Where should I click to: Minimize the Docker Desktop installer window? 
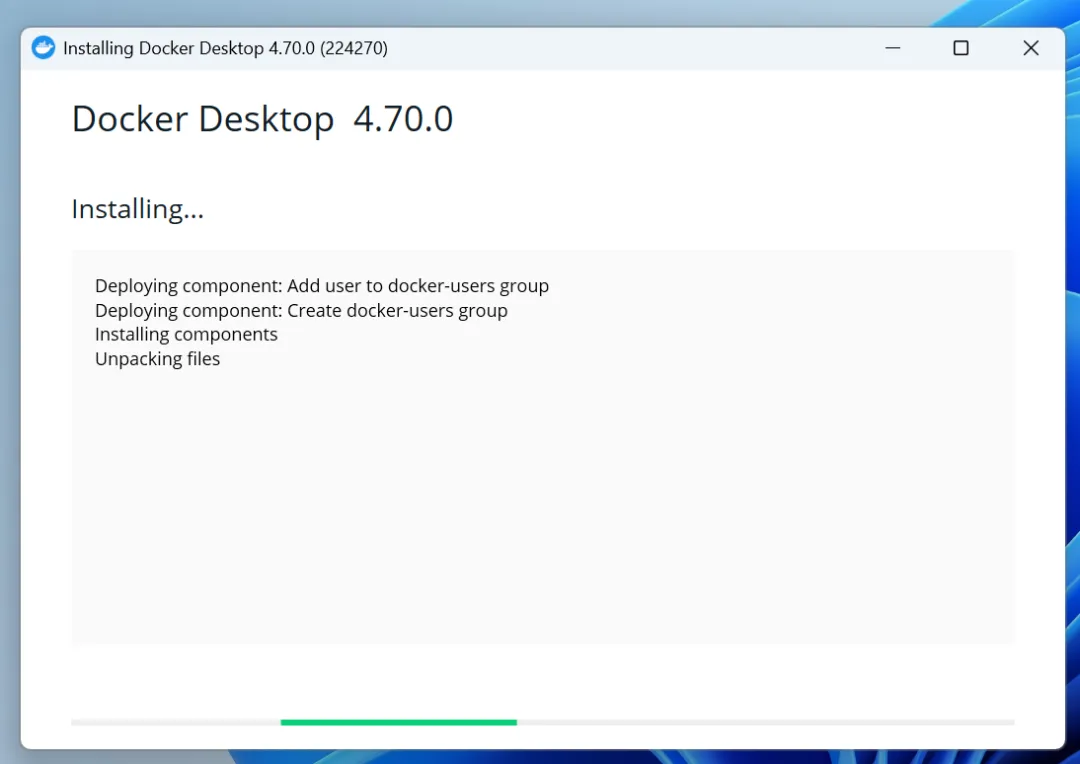tap(893, 48)
